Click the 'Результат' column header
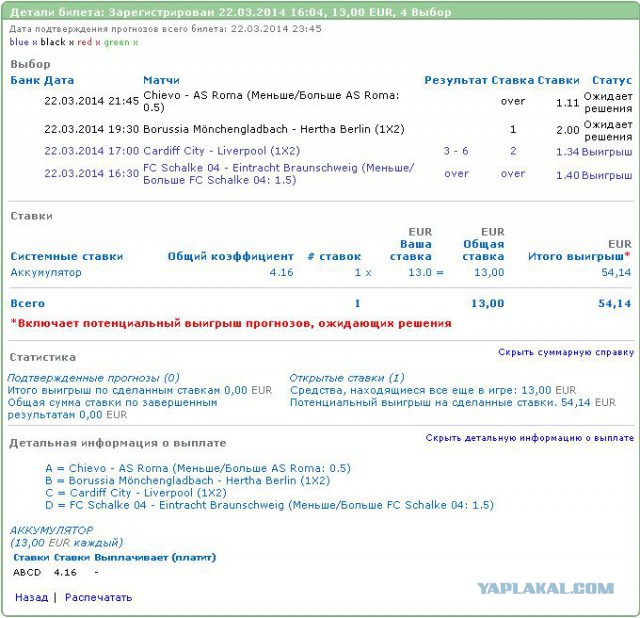640x618 pixels. (456, 80)
